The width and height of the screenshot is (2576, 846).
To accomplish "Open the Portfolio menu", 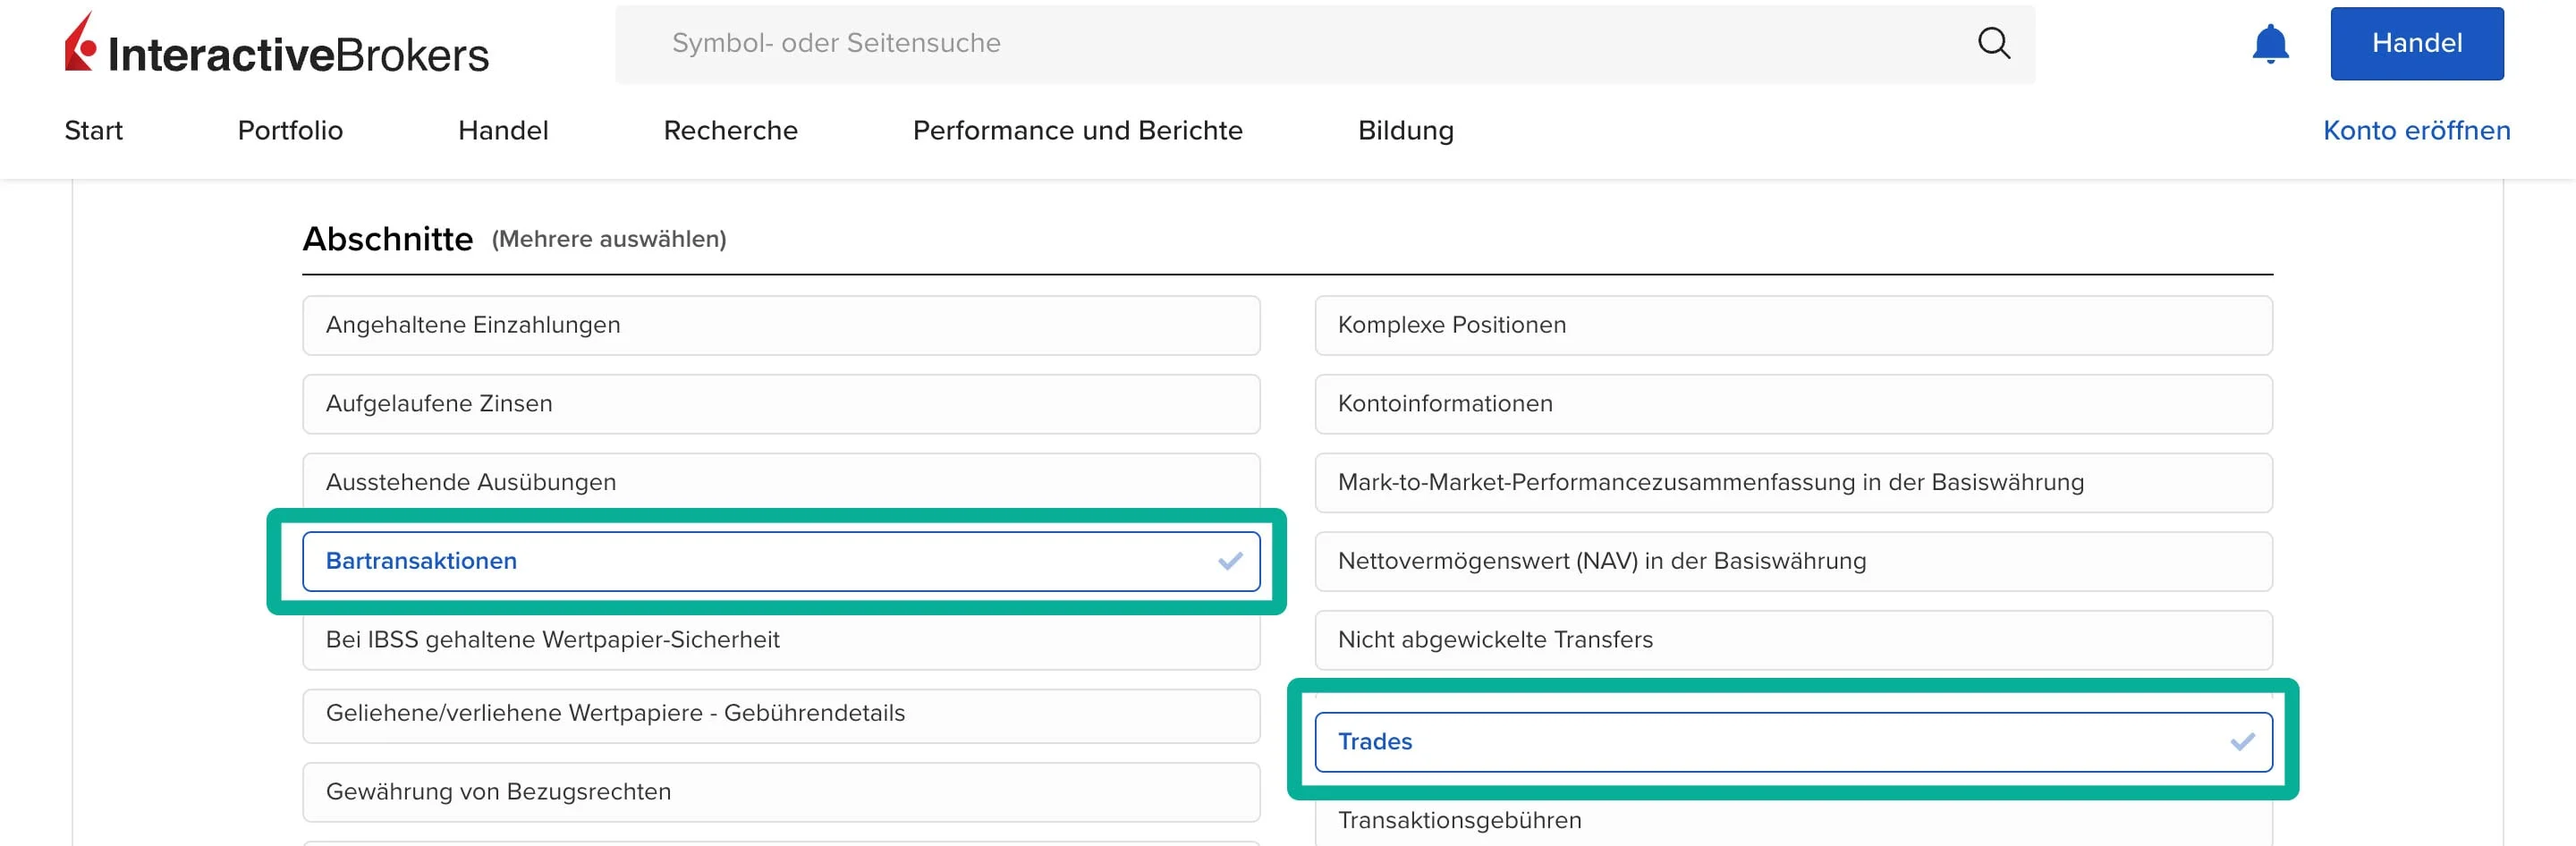I will click(x=290, y=131).
